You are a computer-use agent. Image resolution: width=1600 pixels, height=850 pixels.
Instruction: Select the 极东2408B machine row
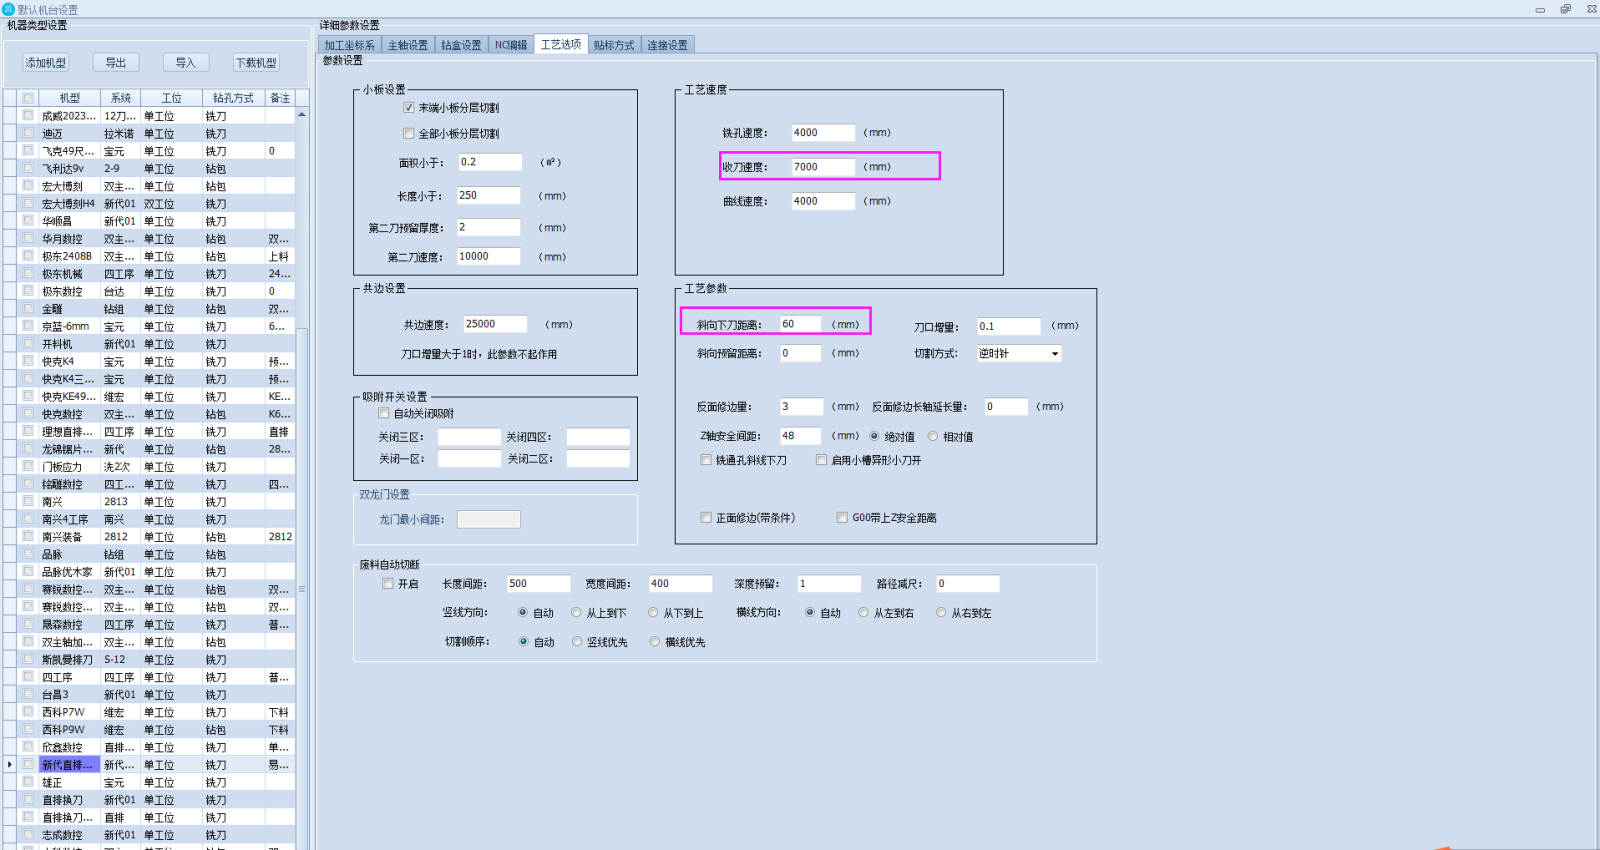[x=150, y=256]
